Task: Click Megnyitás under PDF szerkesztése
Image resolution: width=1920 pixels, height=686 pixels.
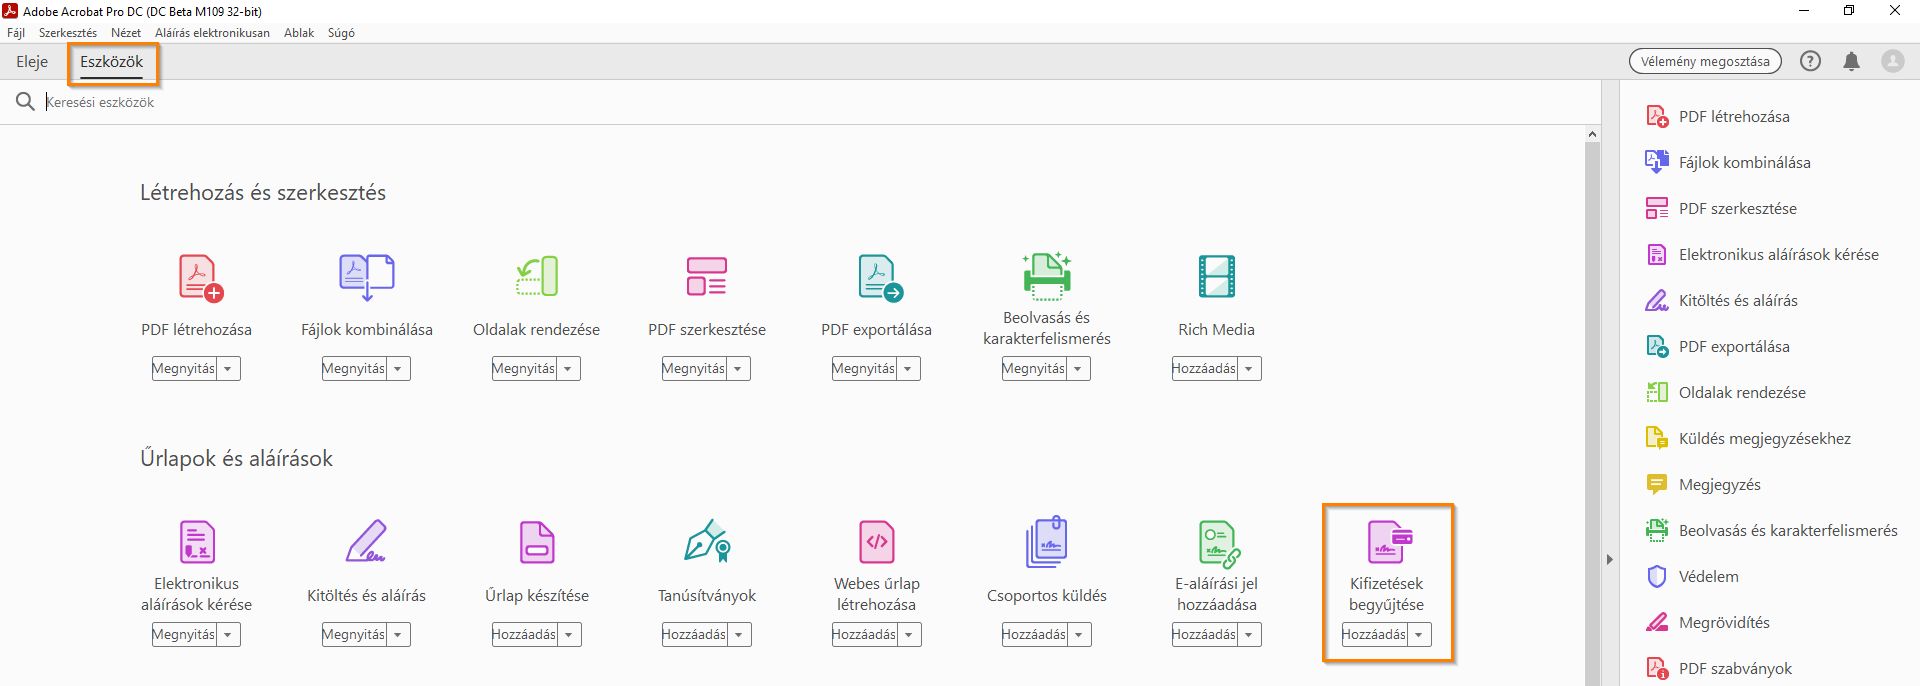Action: click(694, 369)
